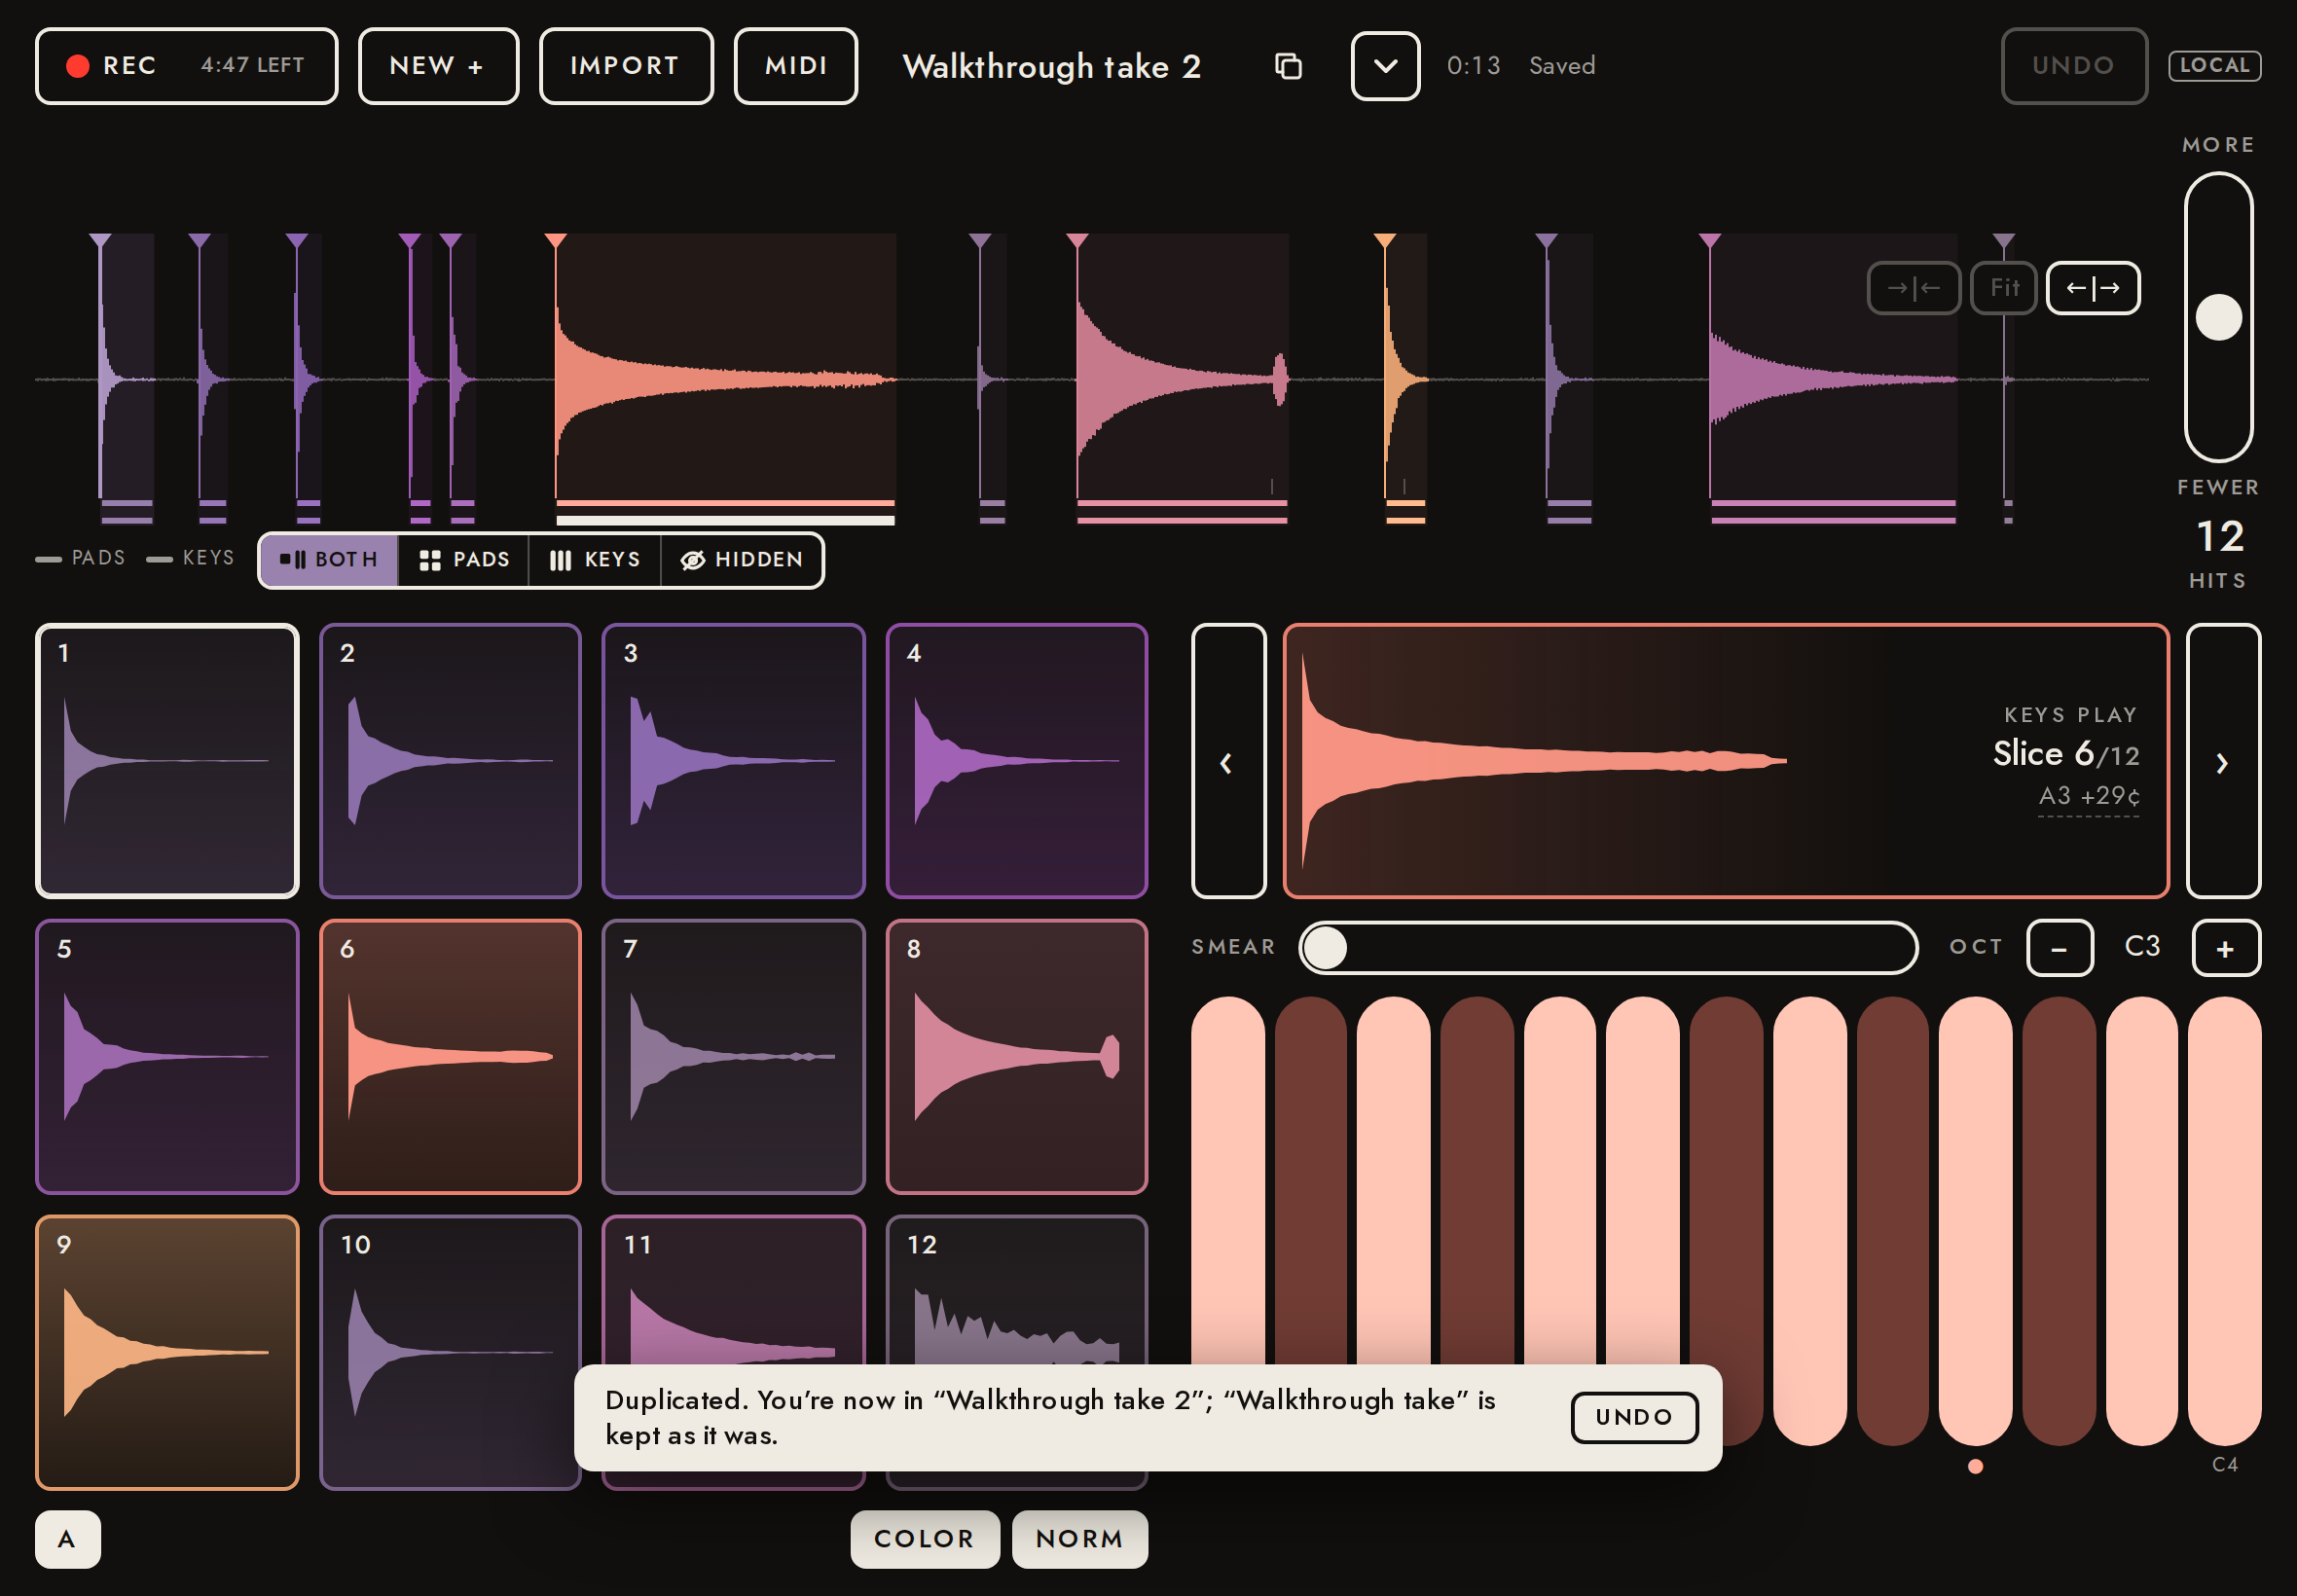Trigger pad 10

point(450,1353)
